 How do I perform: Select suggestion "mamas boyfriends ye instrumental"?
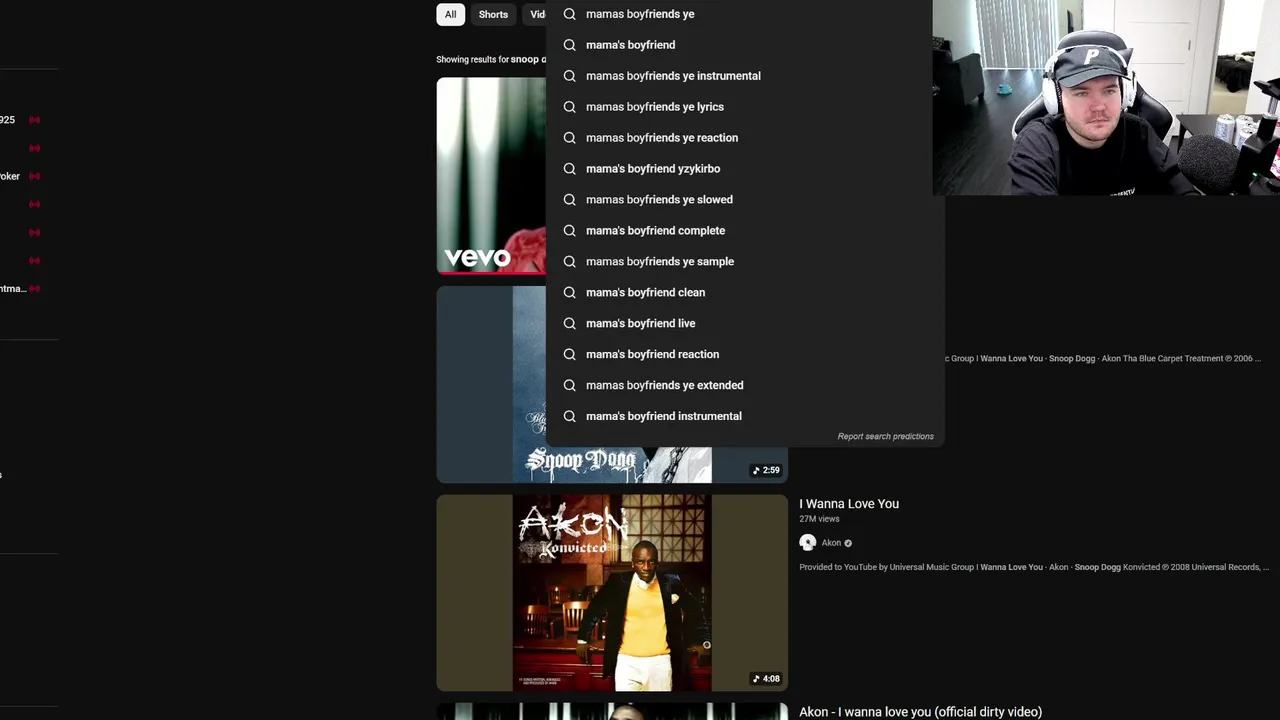coord(744,76)
